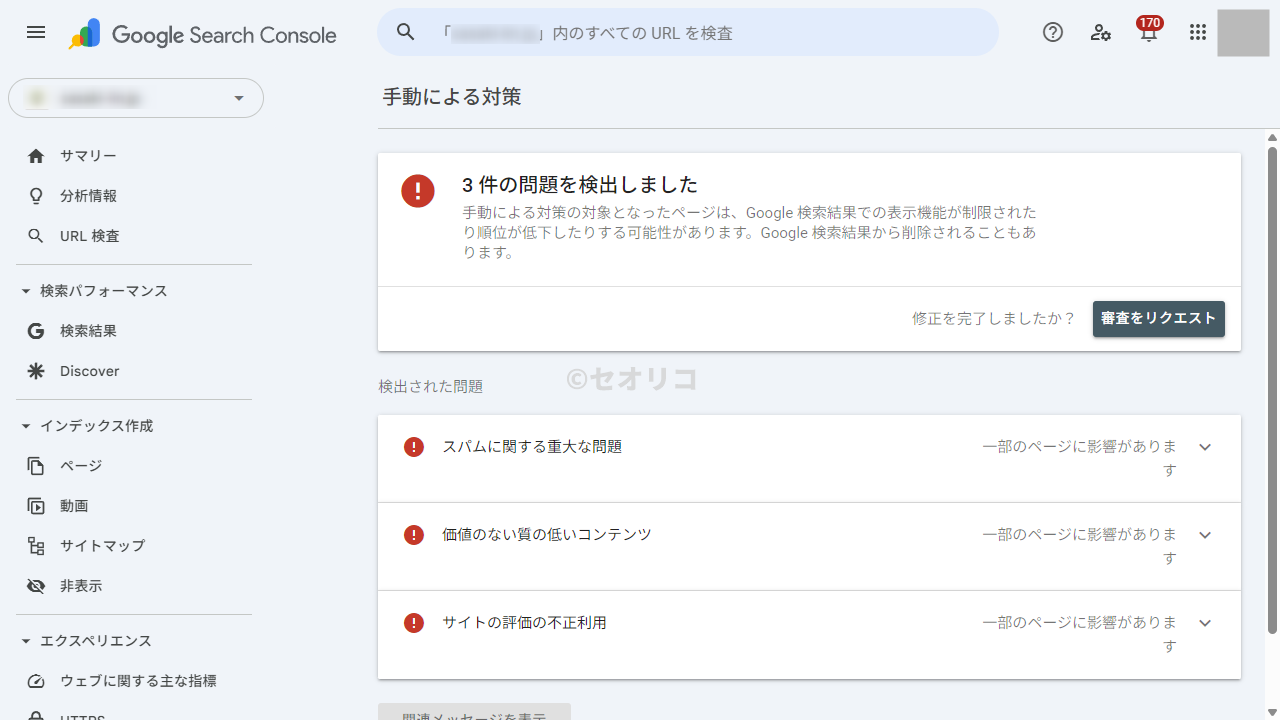
Task: Click the 審査をリクエスト button
Action: point(1158,319)
